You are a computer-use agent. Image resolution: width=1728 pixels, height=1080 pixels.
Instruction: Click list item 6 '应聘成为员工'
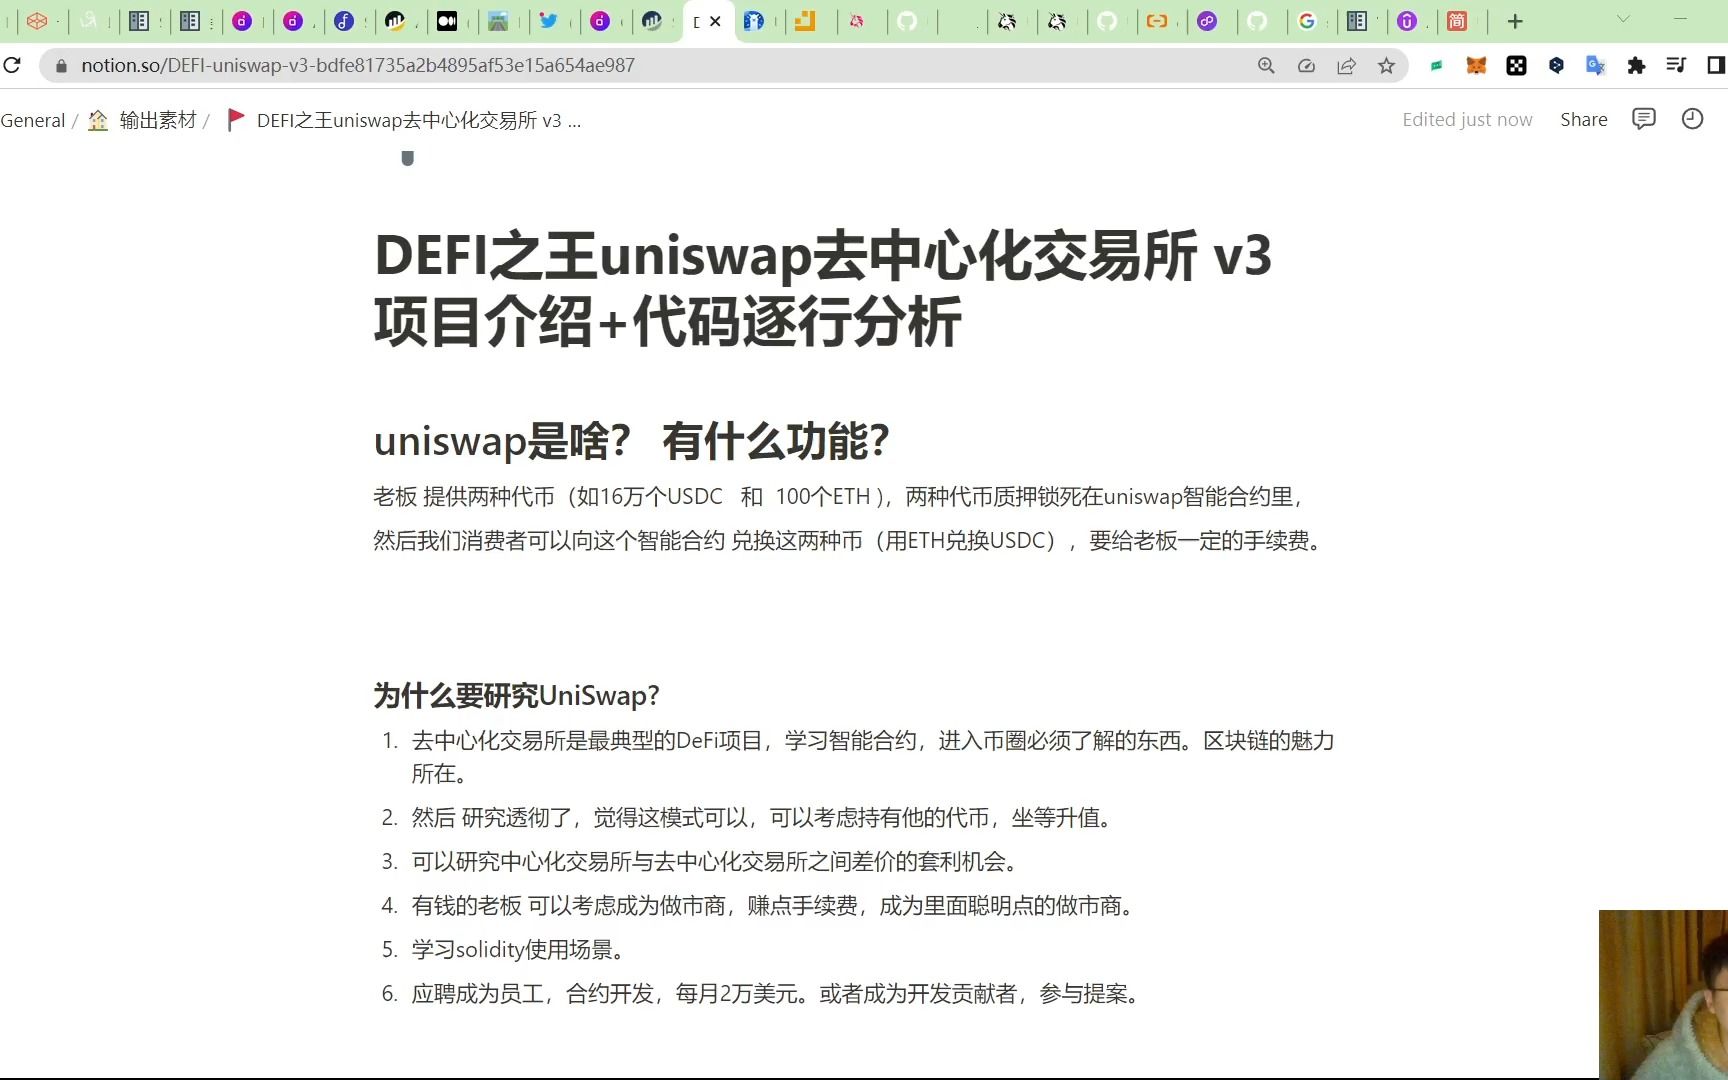pos(778,994)
